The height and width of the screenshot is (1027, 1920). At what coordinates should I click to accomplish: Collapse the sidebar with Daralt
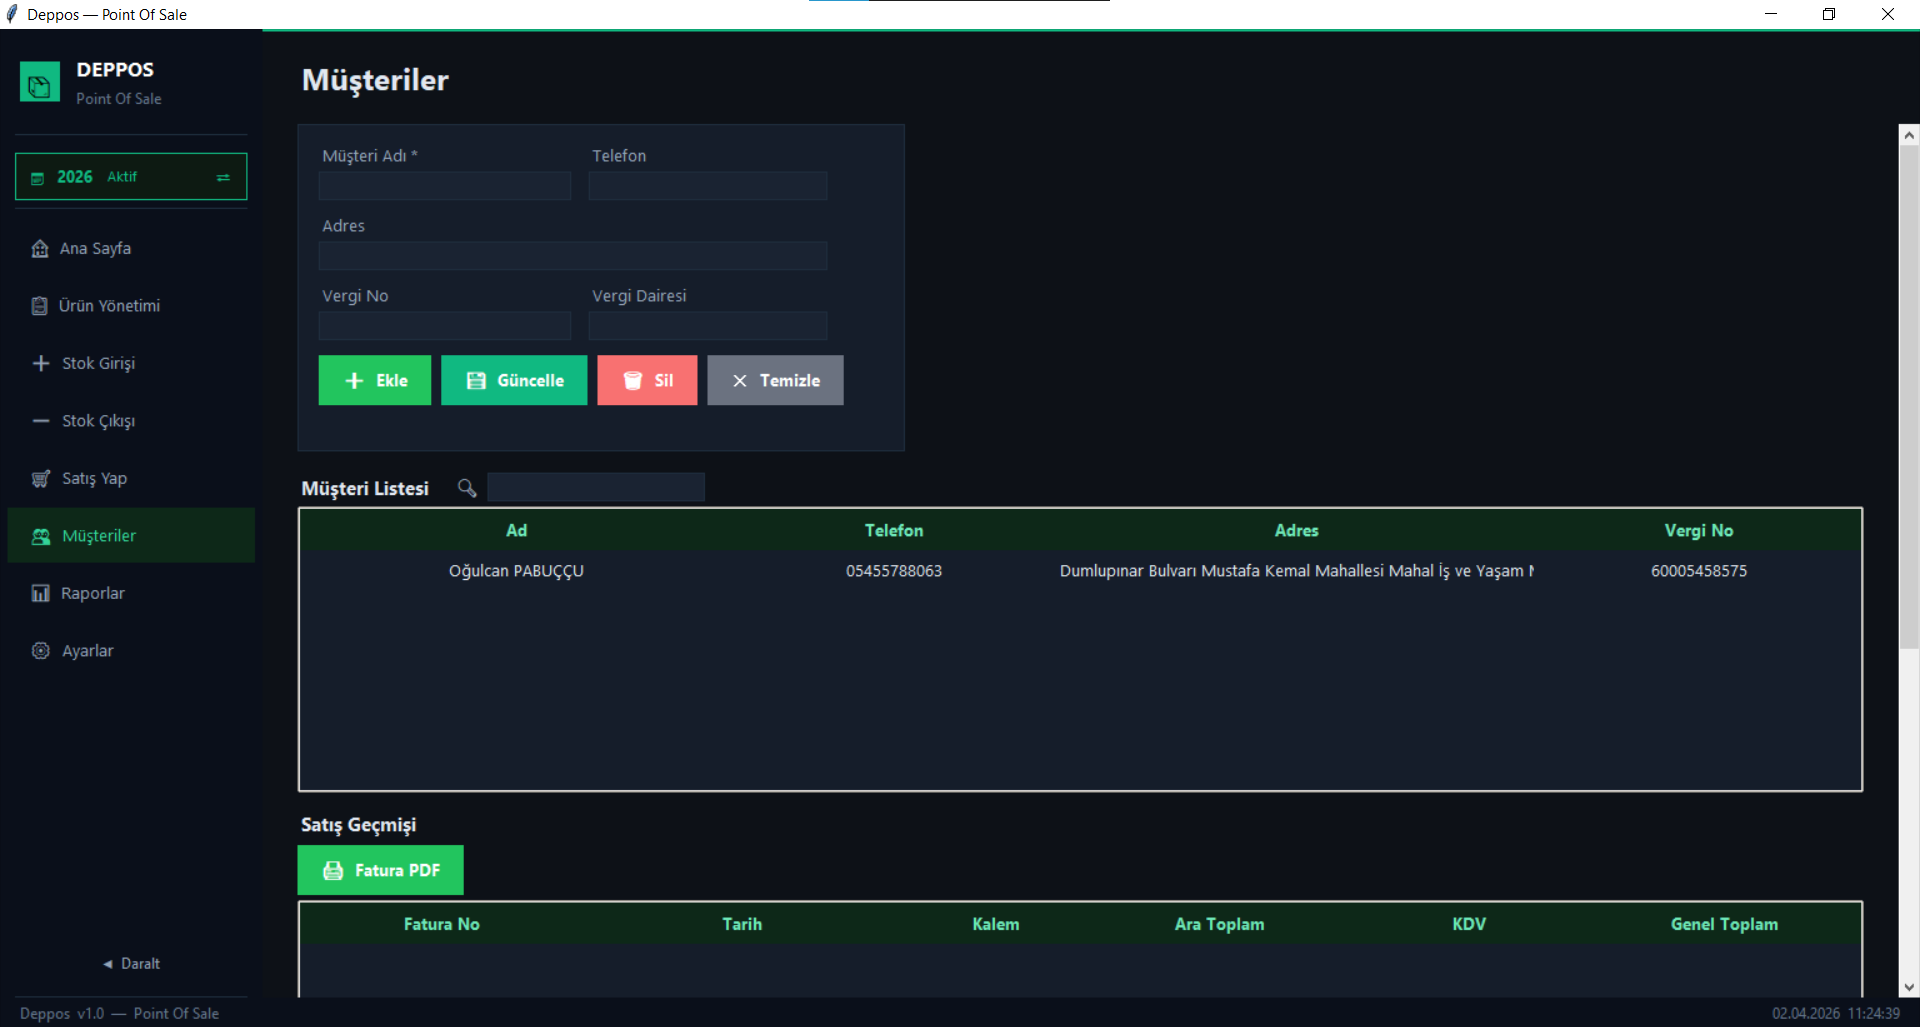coord(131,964)
